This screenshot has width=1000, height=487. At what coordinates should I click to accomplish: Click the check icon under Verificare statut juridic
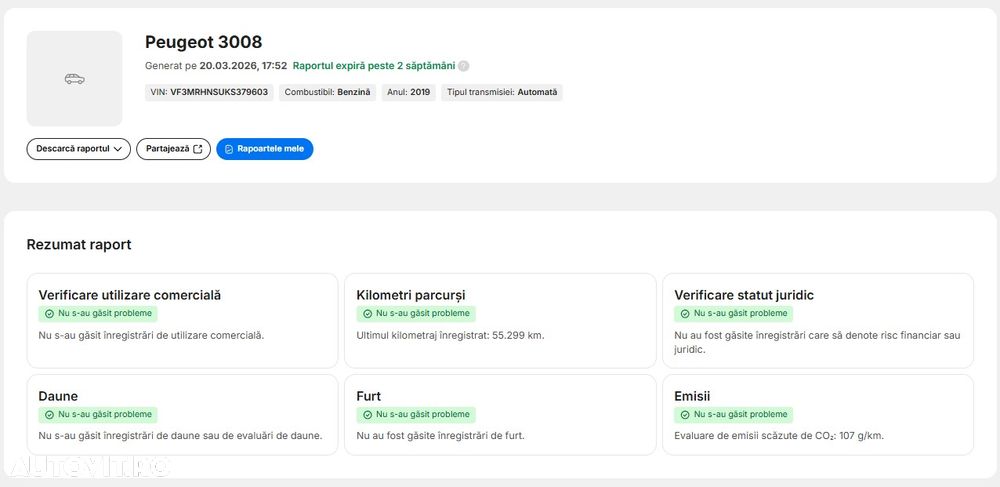[x=685, y=314]
